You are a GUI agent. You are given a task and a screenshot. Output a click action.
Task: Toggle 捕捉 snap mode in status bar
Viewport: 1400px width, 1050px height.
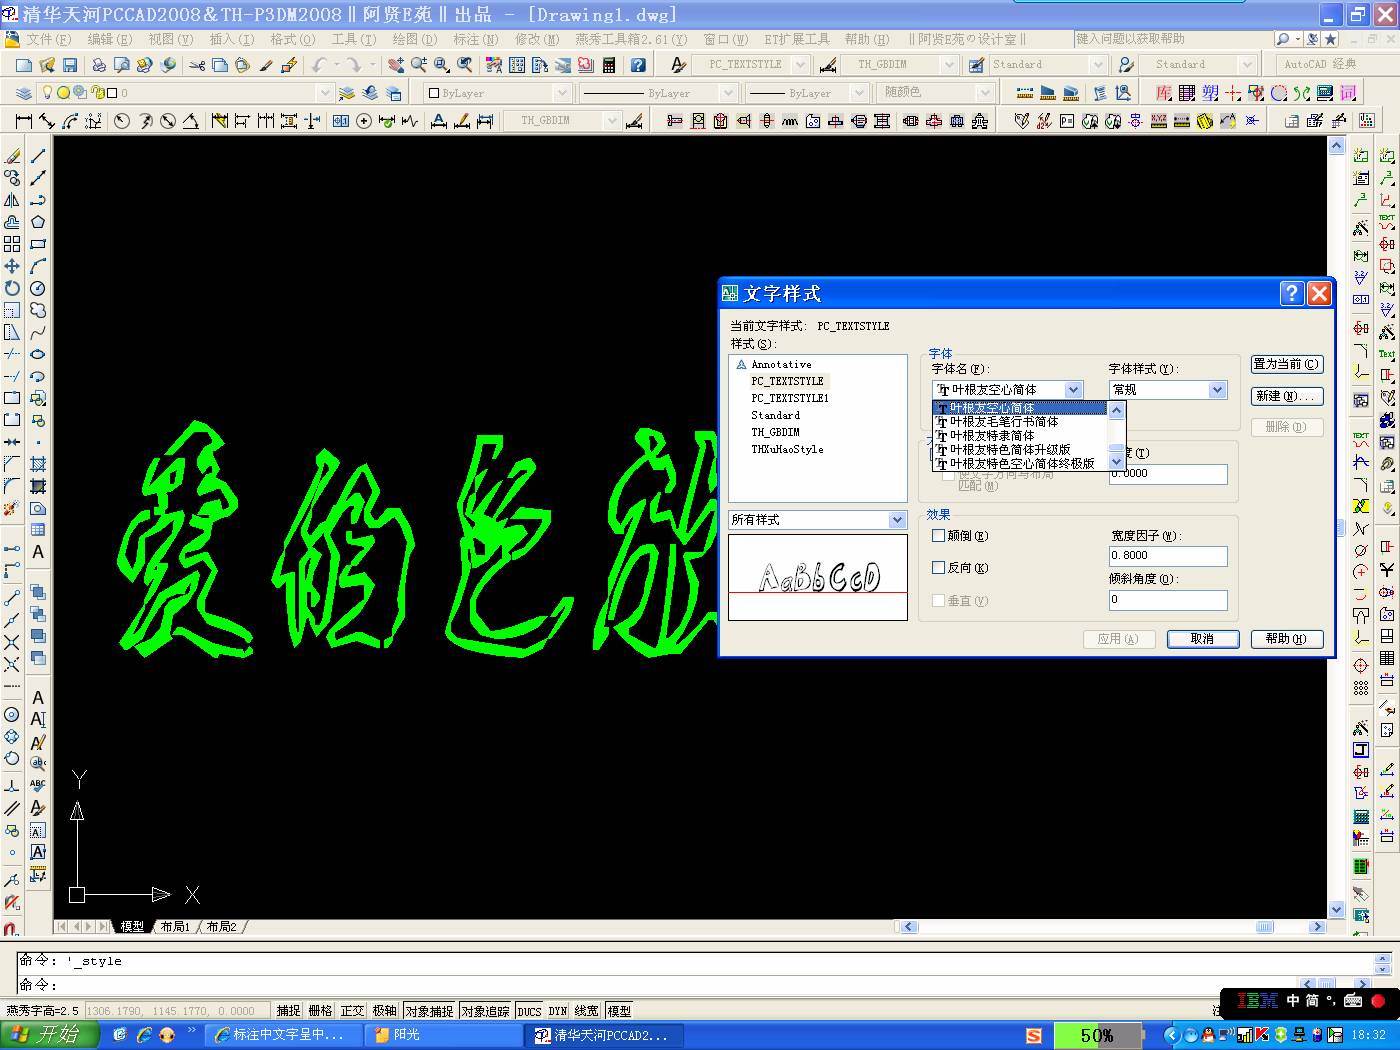[x=288, y=1011]
